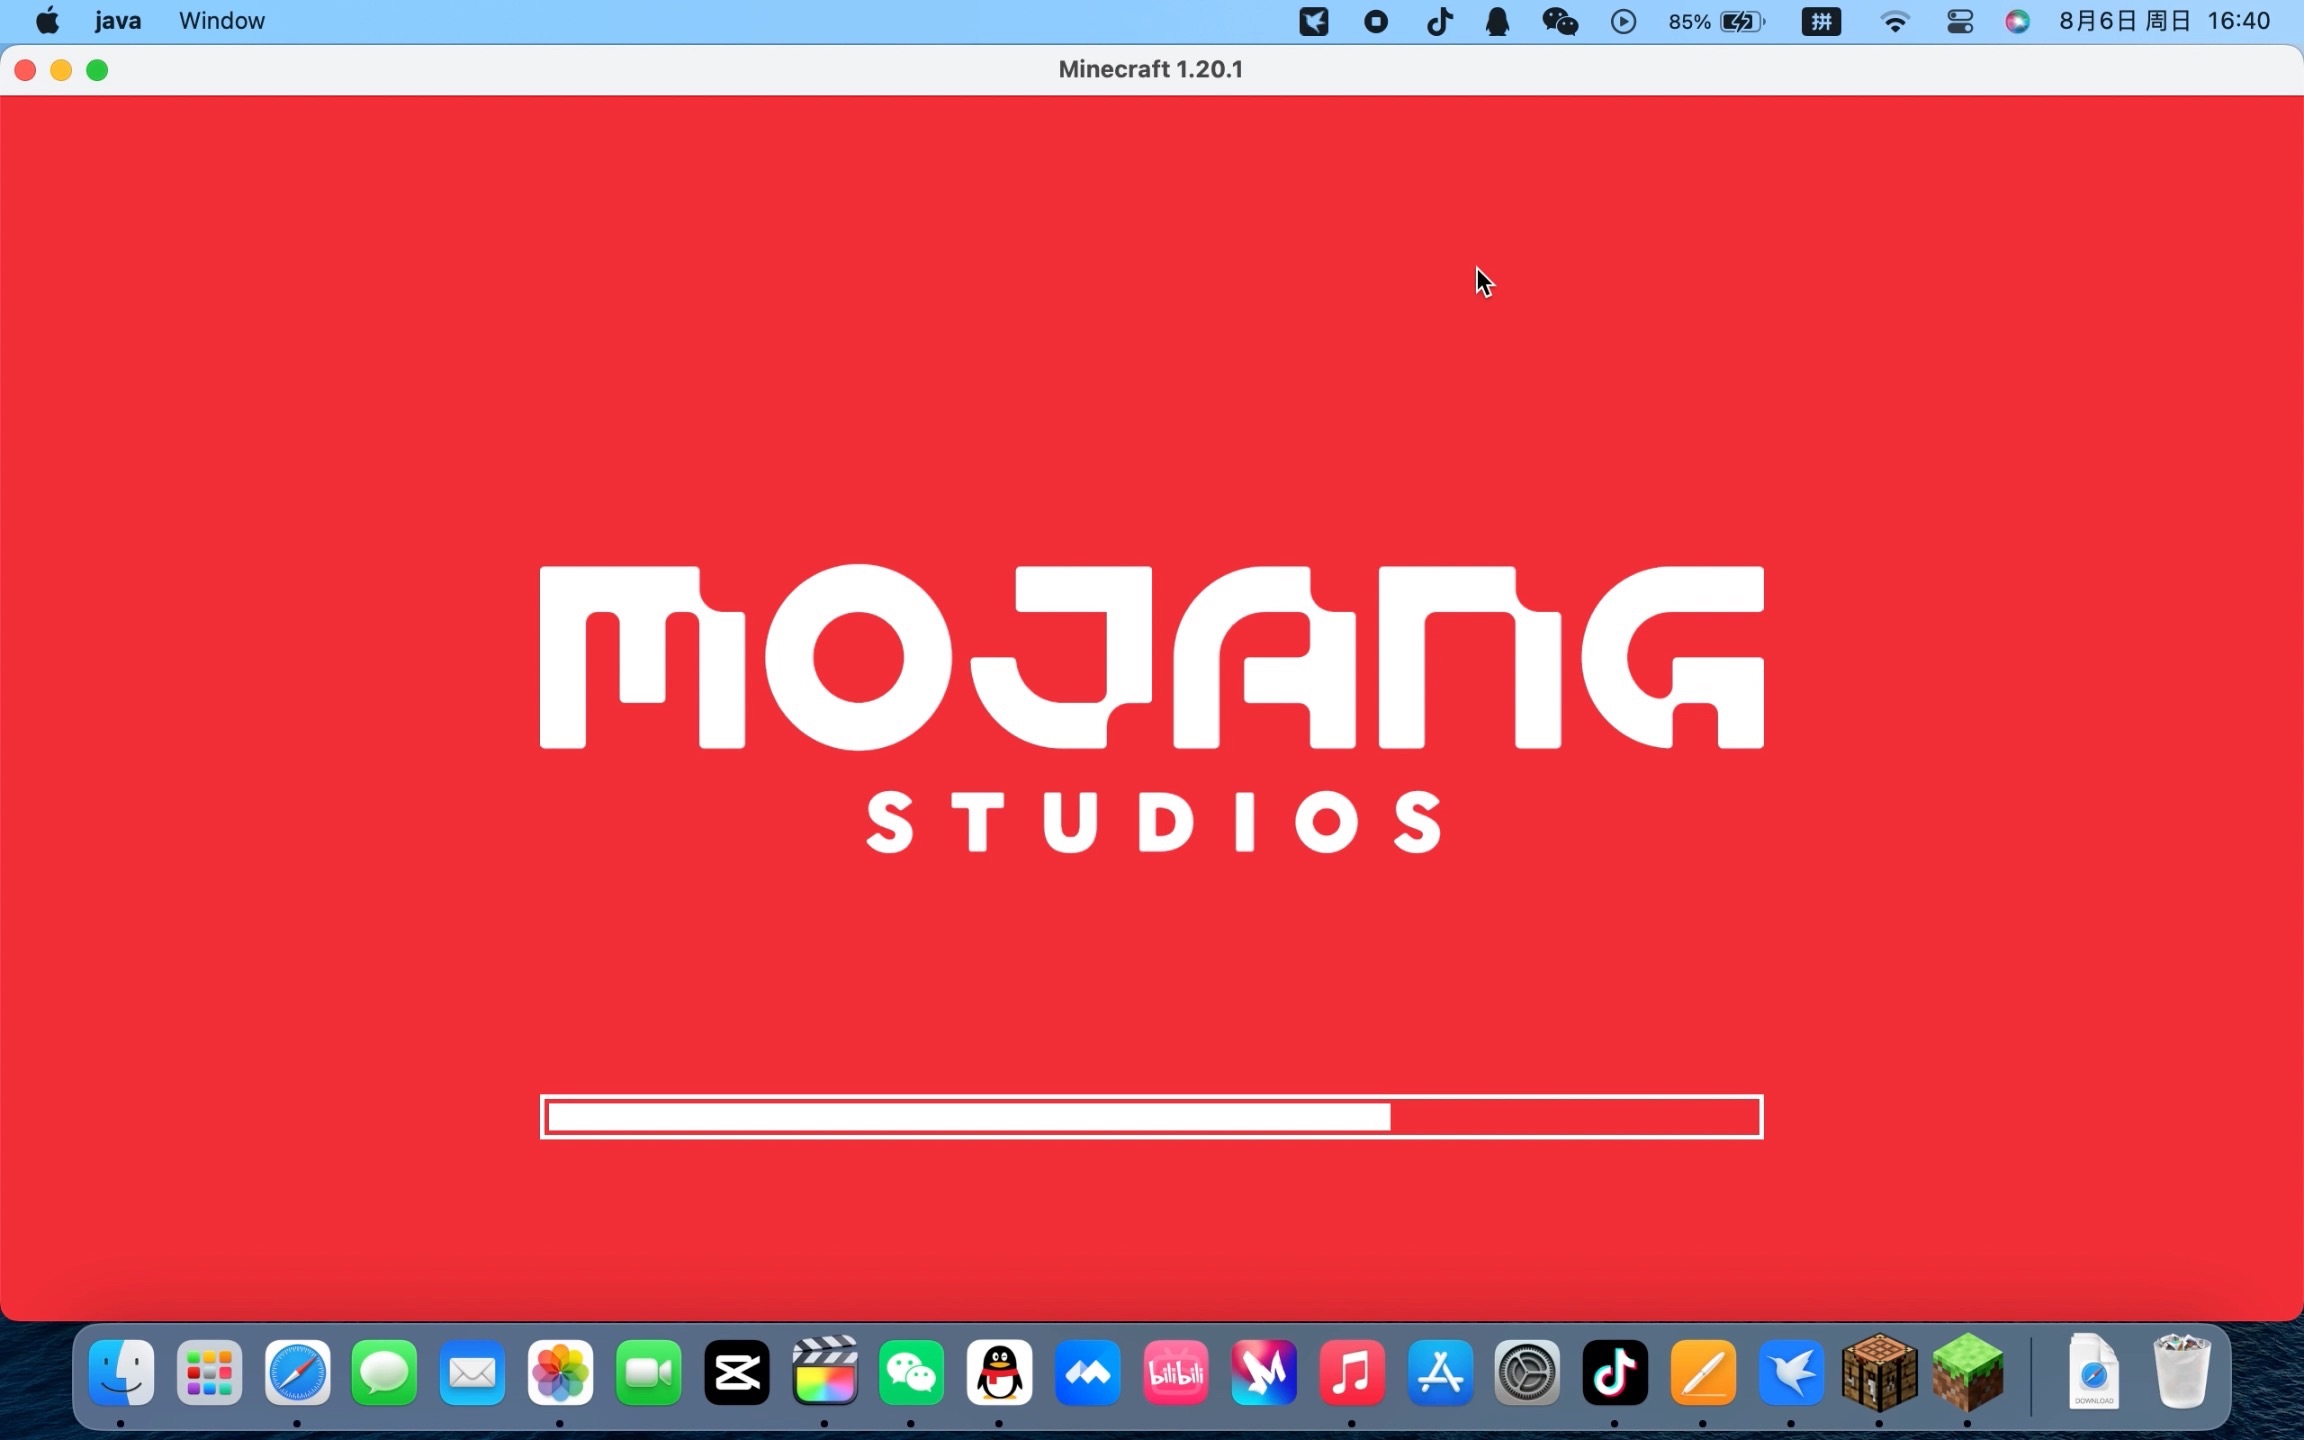Click the WeChat menu bar icon

pyautogui.click(x=1560, y=21)
